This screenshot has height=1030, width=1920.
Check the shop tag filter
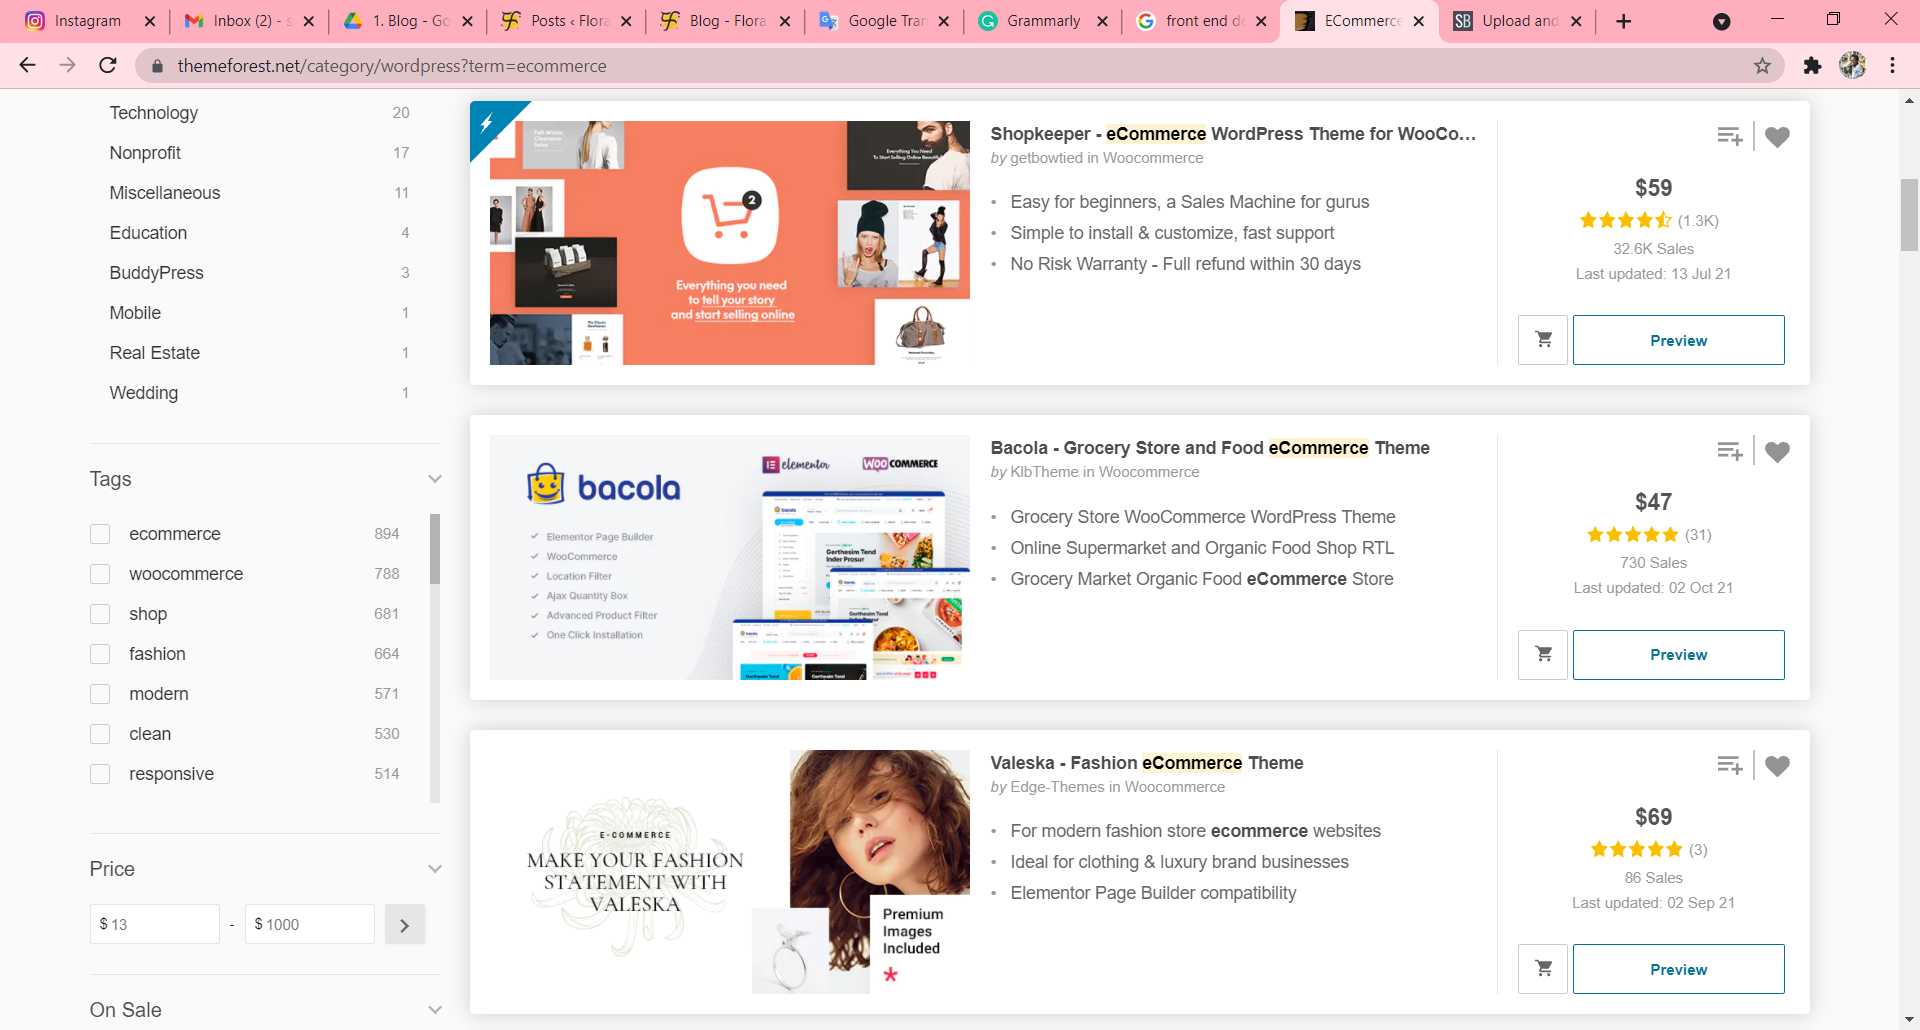(100, 614)
